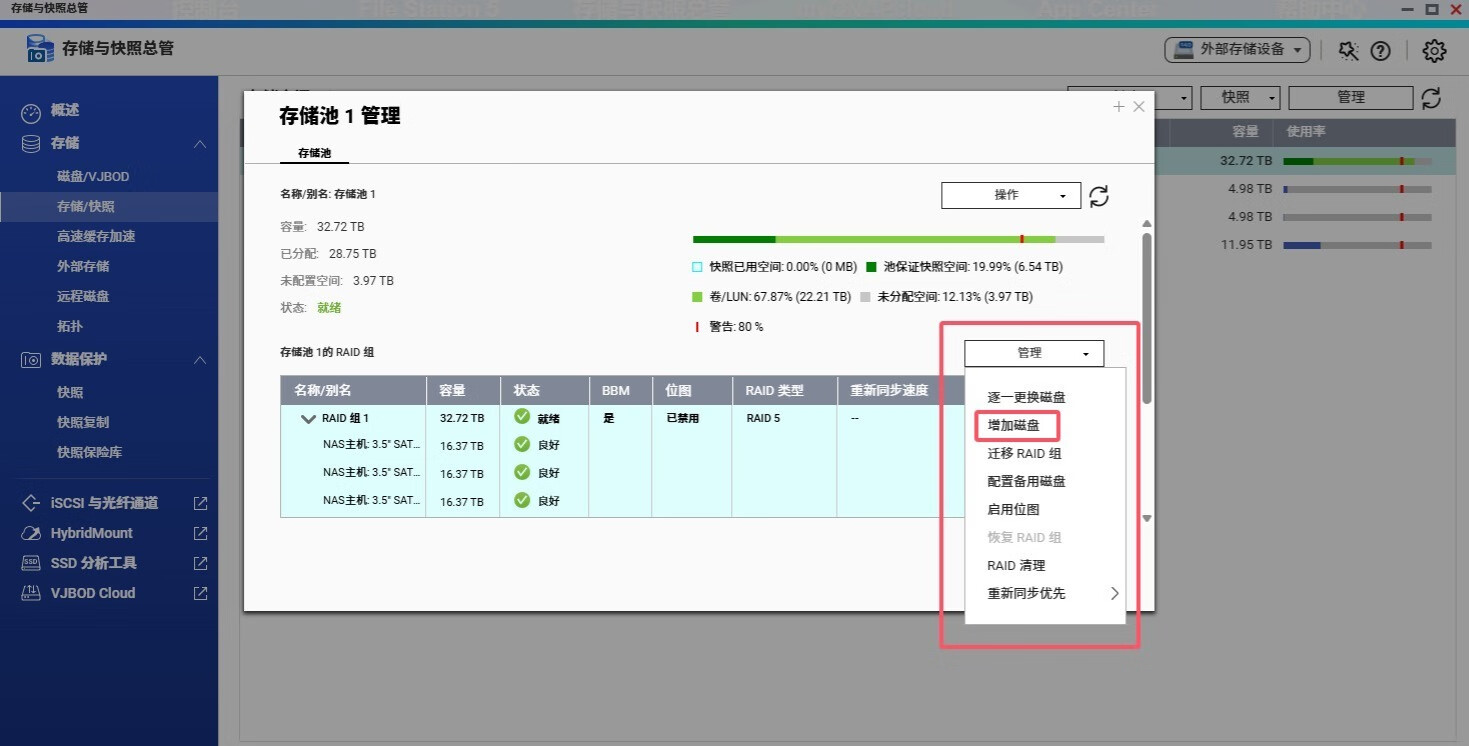The image size is (1469, 746).
Task: Open external link icon beside VJBOD Cloud
Action: [x=200, y=593]
